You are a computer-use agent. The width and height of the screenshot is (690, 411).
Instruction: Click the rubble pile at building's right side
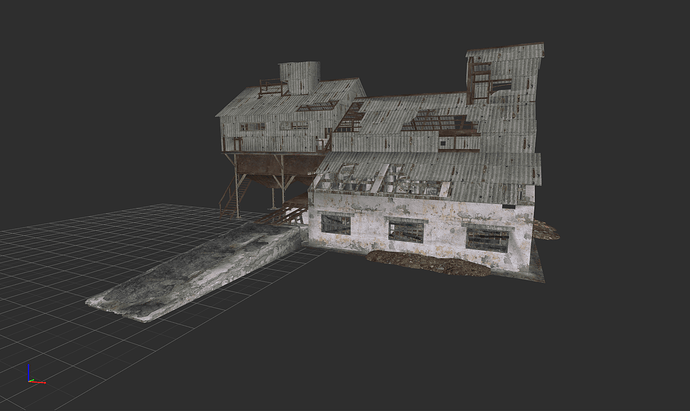545,230
